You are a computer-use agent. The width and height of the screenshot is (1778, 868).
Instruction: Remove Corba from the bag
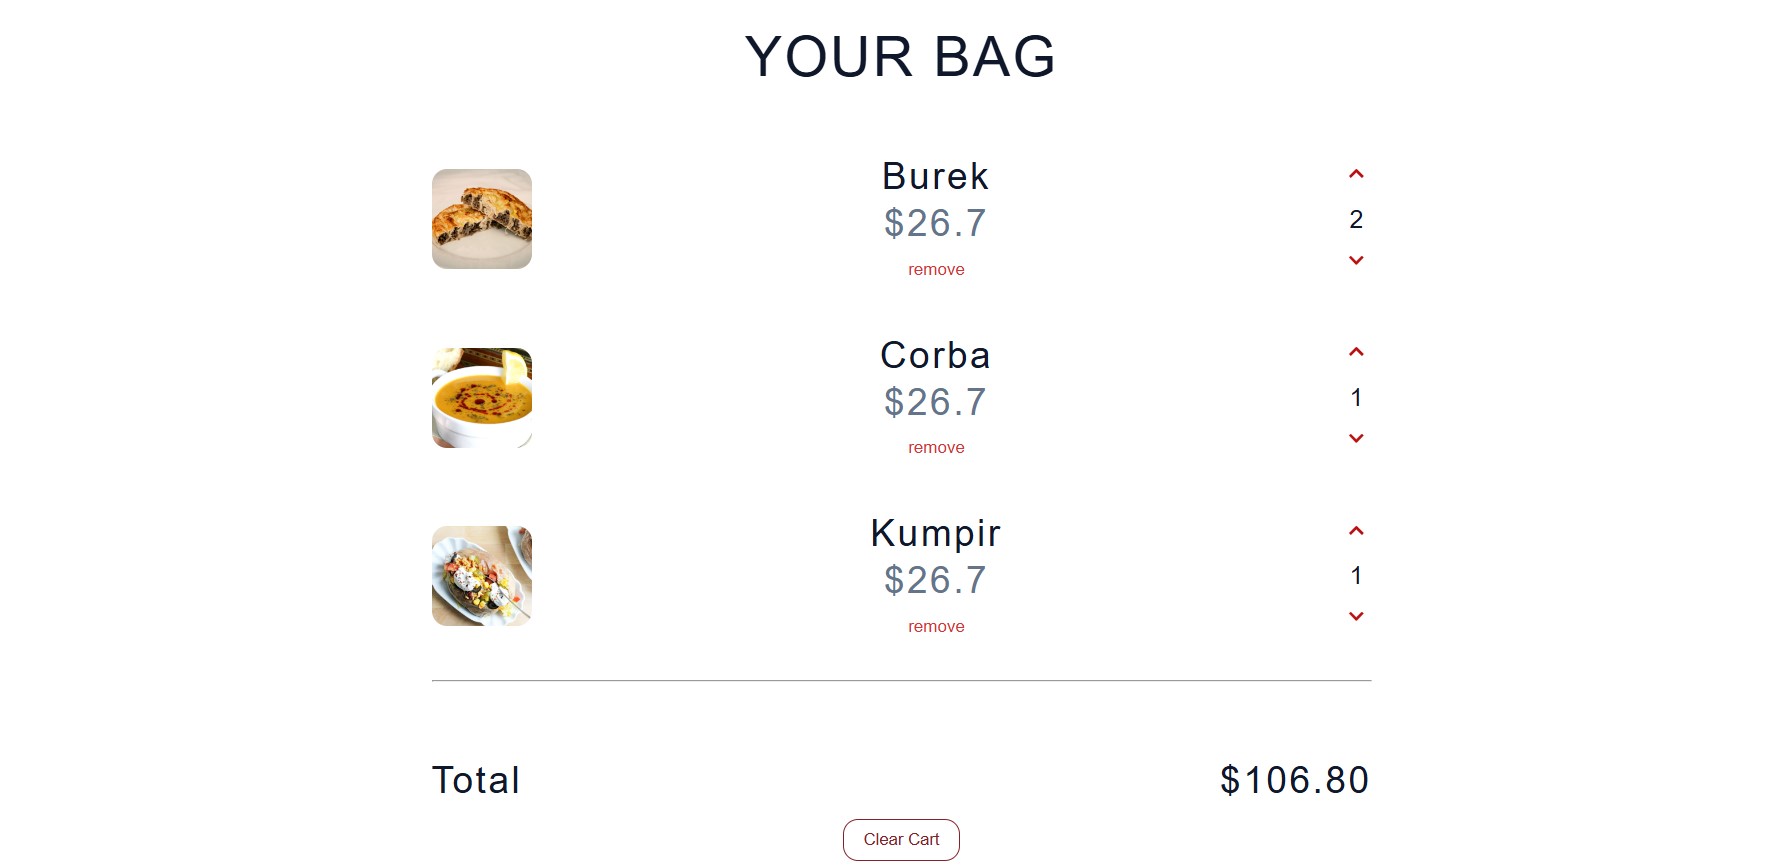coord(935,447)
